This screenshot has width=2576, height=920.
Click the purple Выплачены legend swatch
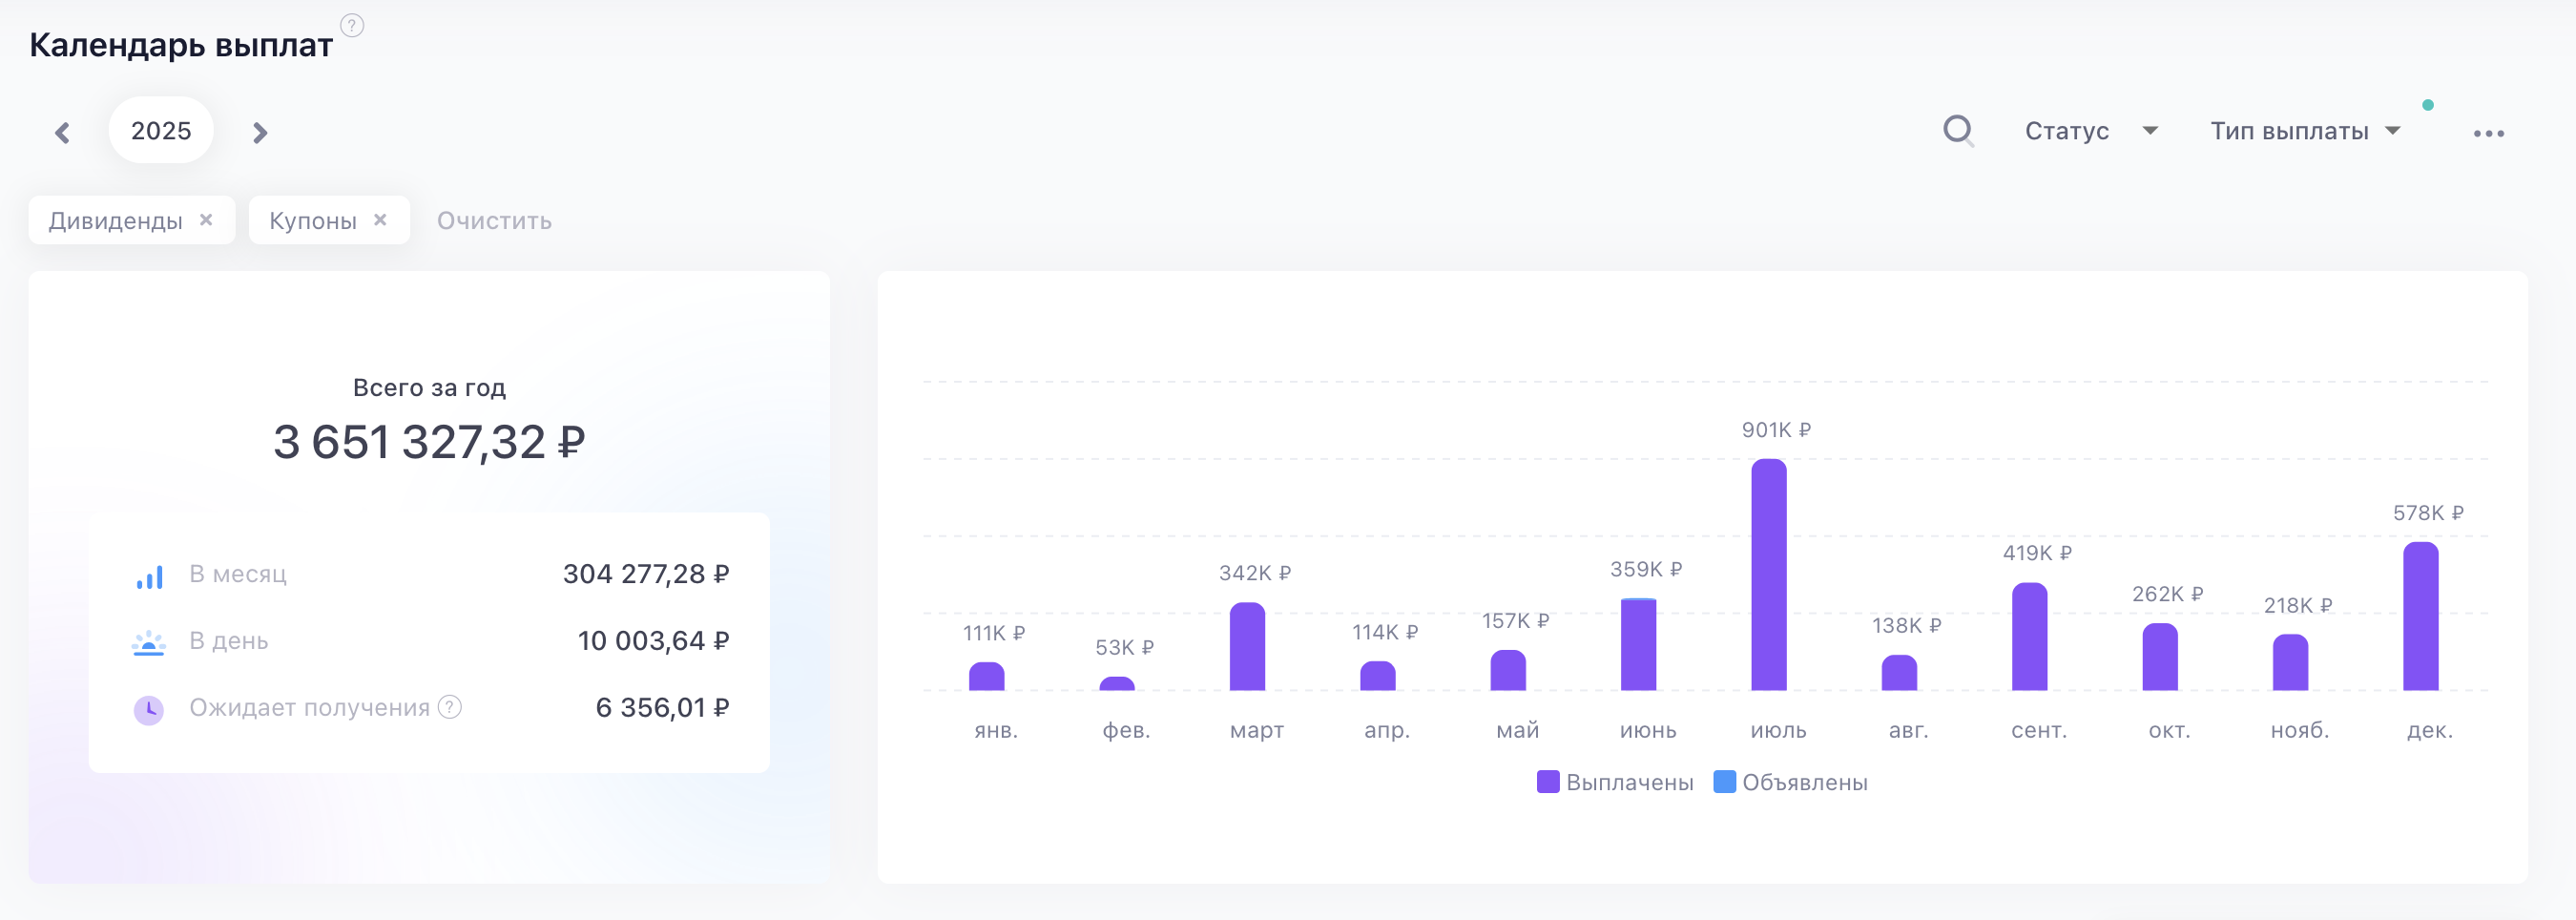tap(1548, 782)
